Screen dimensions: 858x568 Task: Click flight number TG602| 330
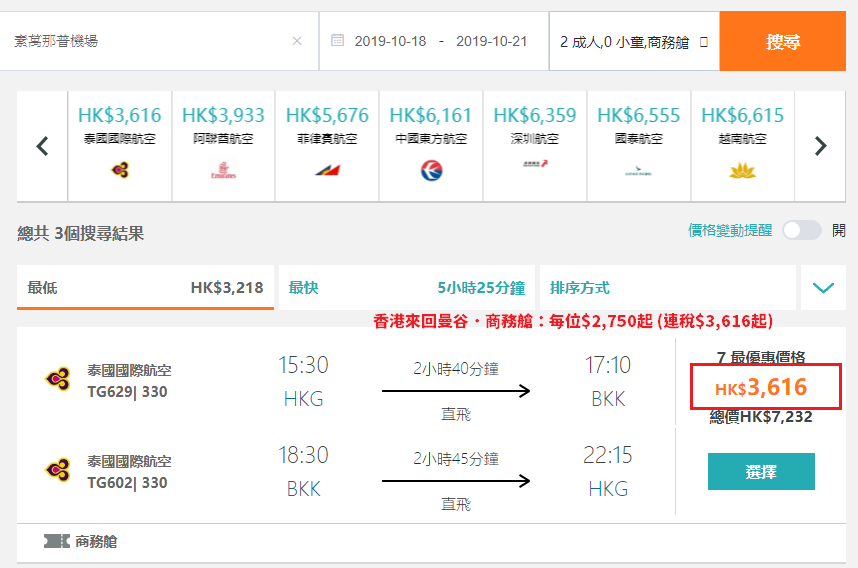[127, 483]
